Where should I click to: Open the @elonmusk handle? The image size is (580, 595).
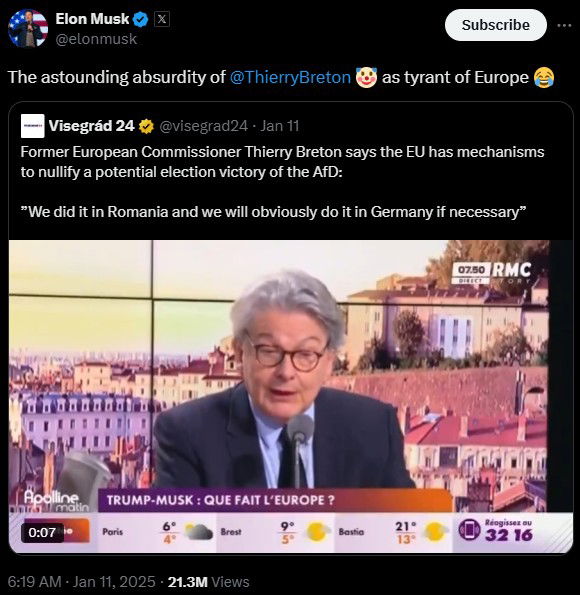pos(96,39)
